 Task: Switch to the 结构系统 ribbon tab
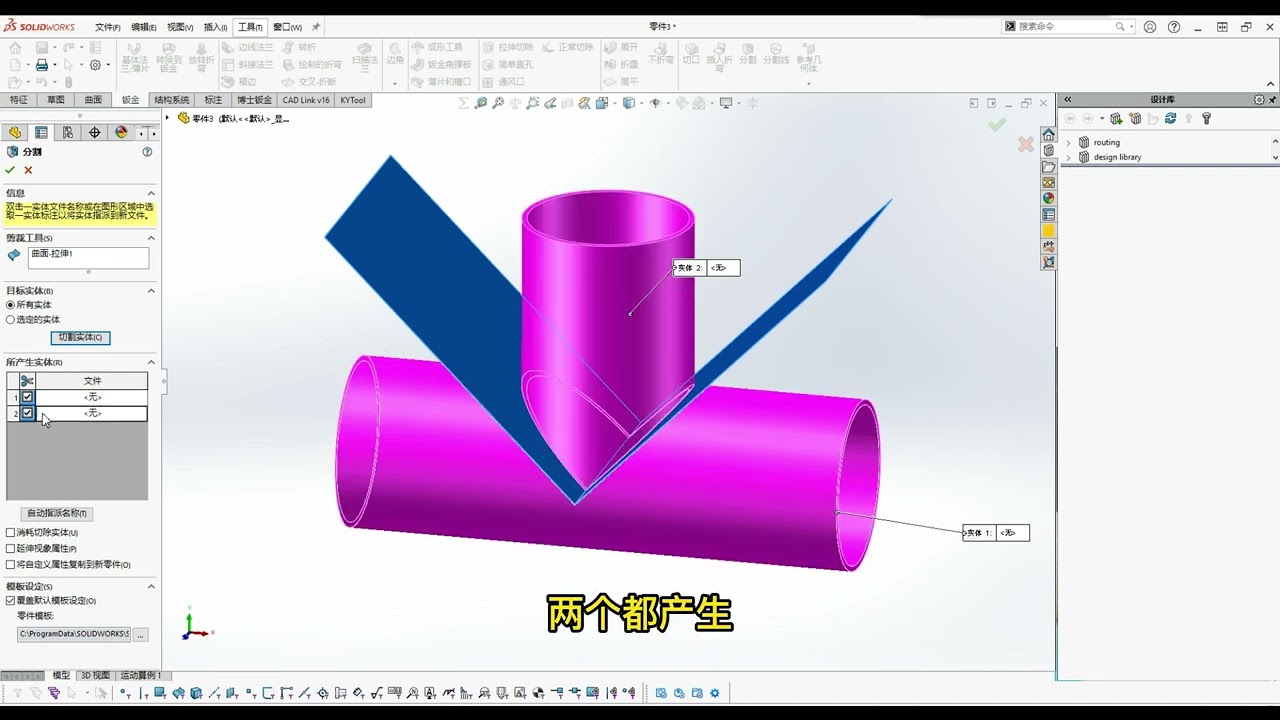coord(171,100)
